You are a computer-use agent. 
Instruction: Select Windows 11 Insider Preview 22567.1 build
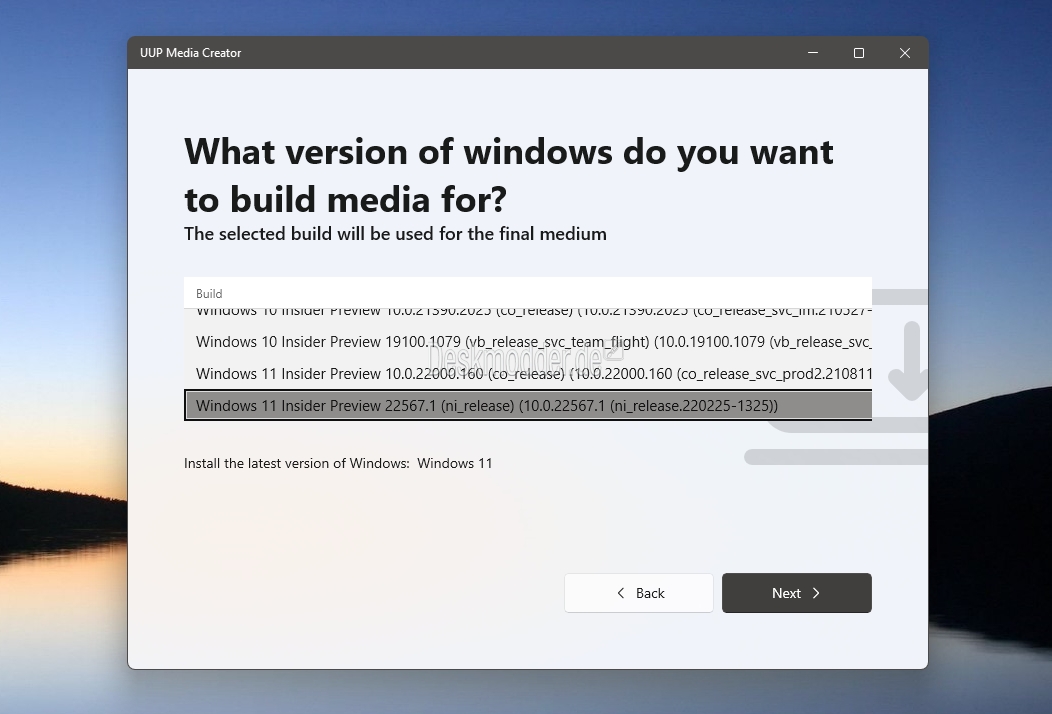528,405
